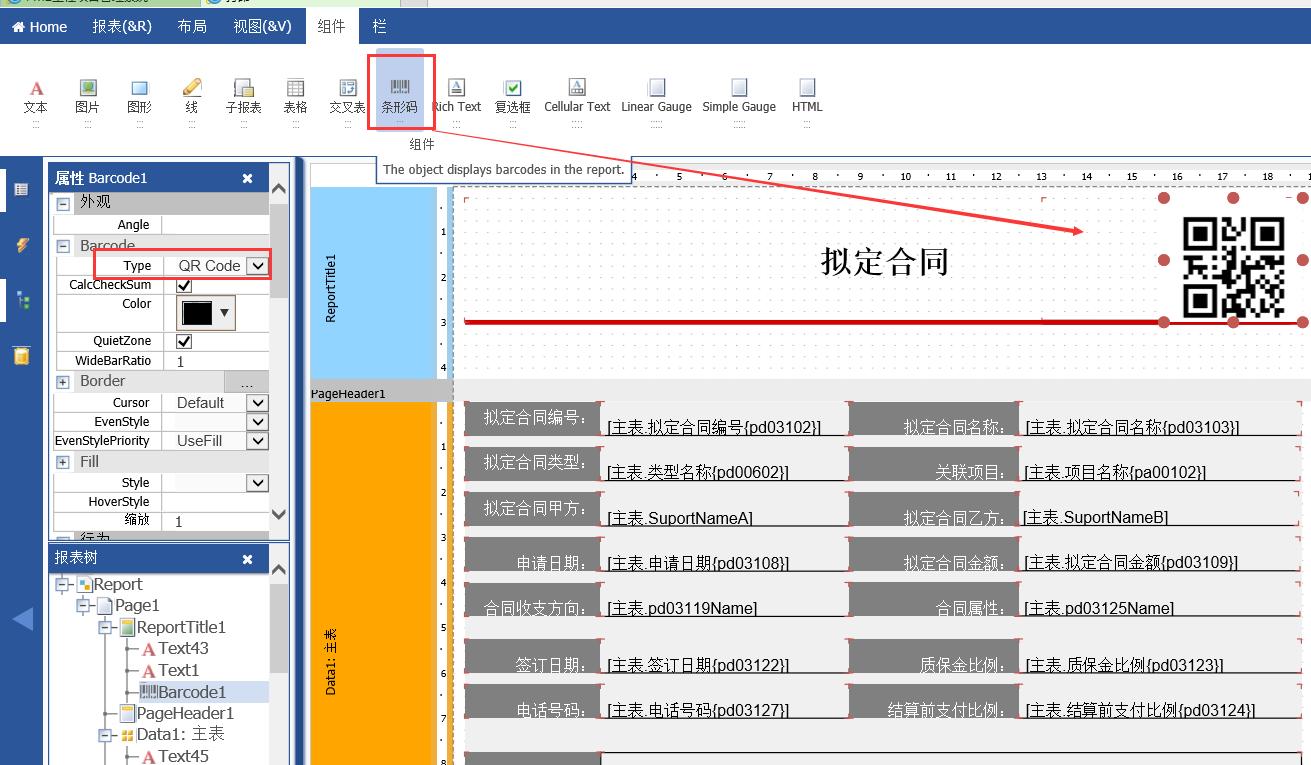Screen dimensions: 1311x765
Task: Pick the 线 line drawing tool
Action: point(192,96)
